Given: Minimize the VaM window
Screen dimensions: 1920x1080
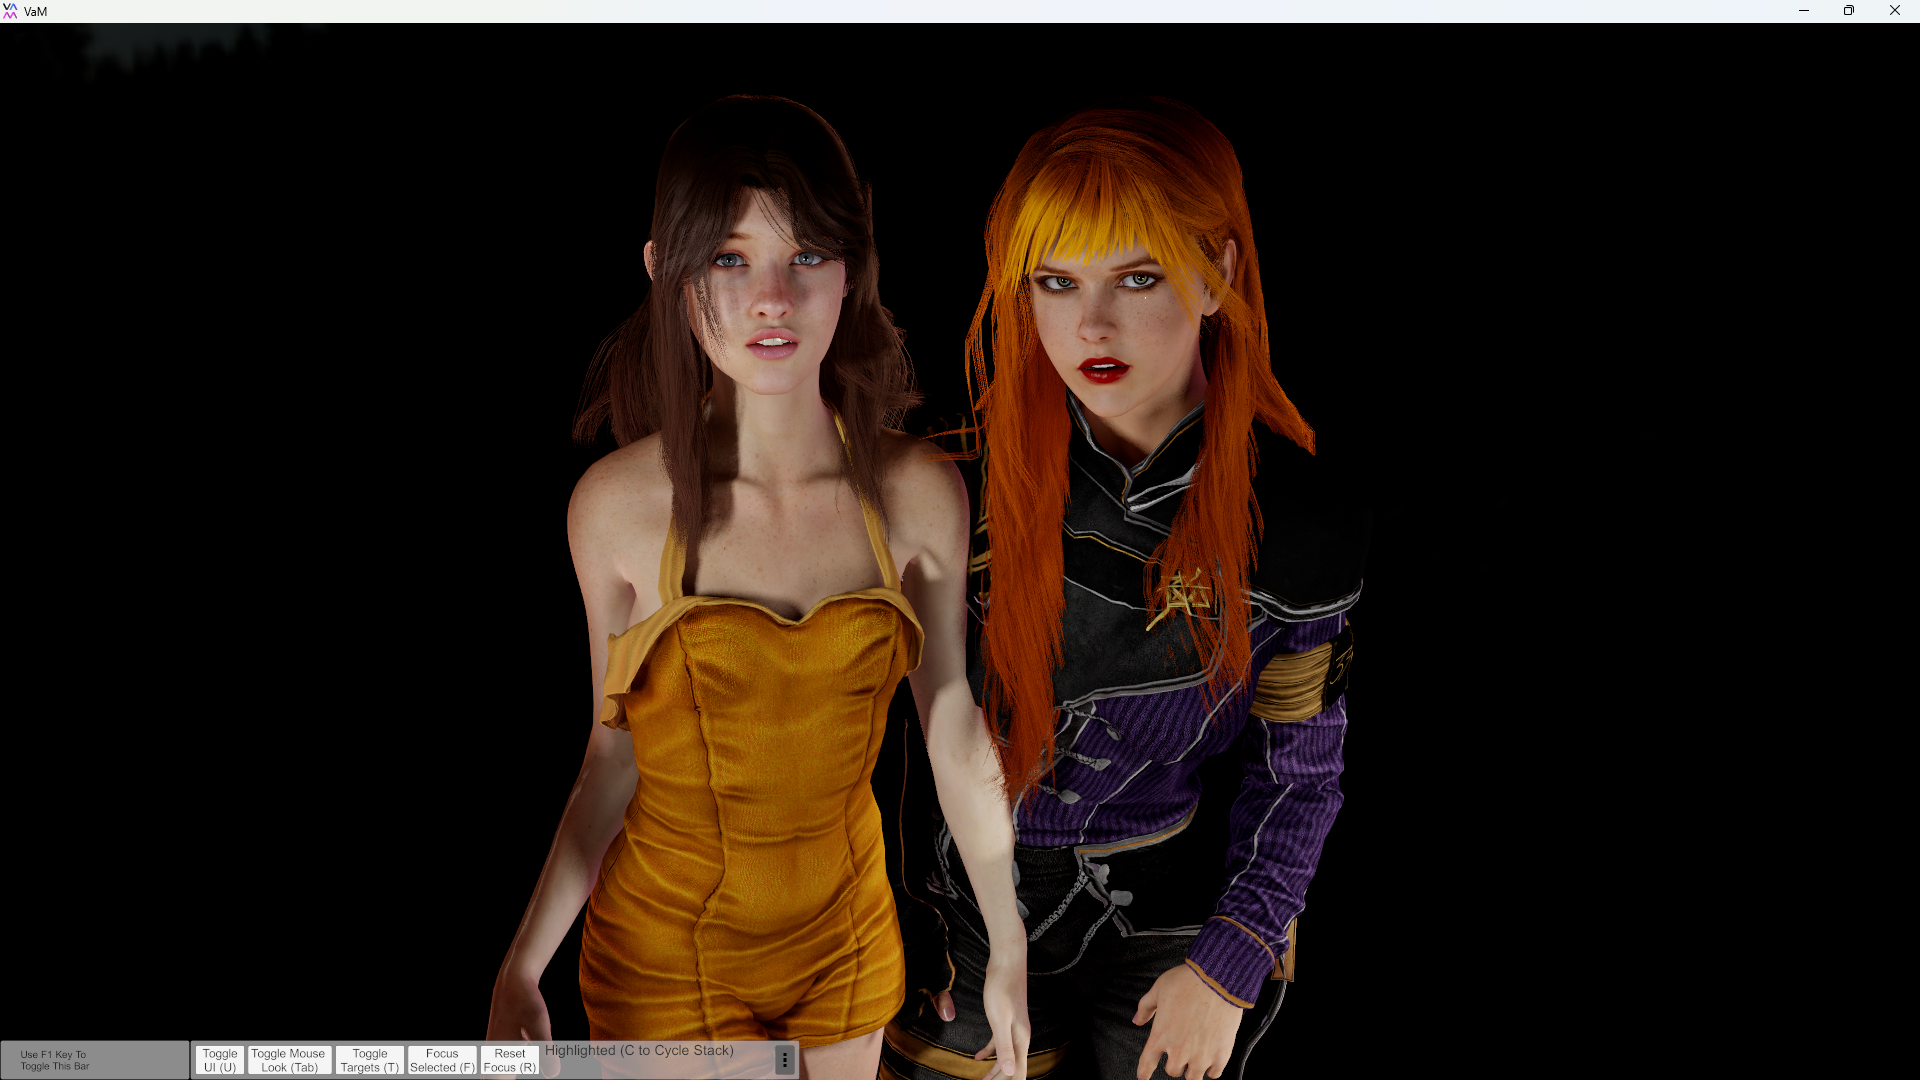Looking at the screenshot, I should (1804, 11).
